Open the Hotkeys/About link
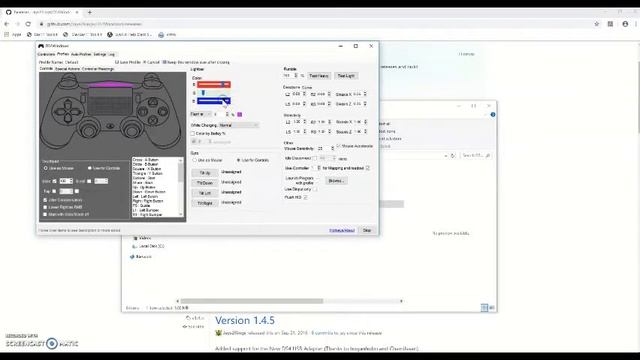Image resolution: width=640 pixels, height=360 pixels. [x=342, y=230]
